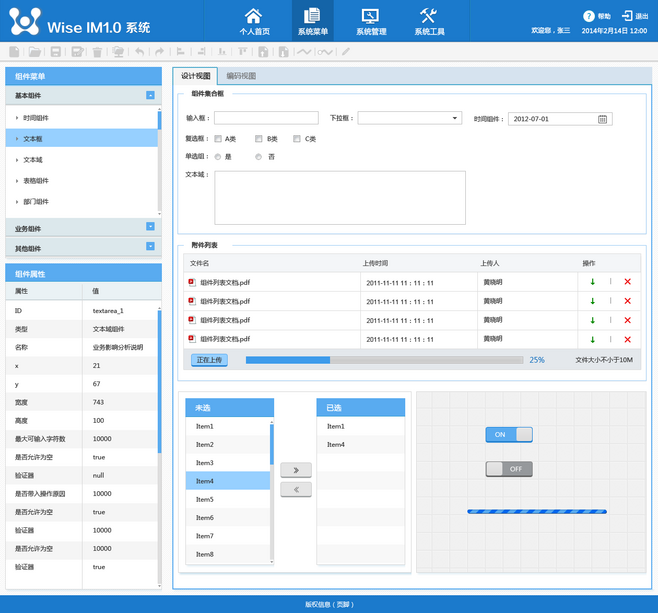Expand the 业务组件 section
The height and width of the screenshot is (613, 658).
(150, 227)
